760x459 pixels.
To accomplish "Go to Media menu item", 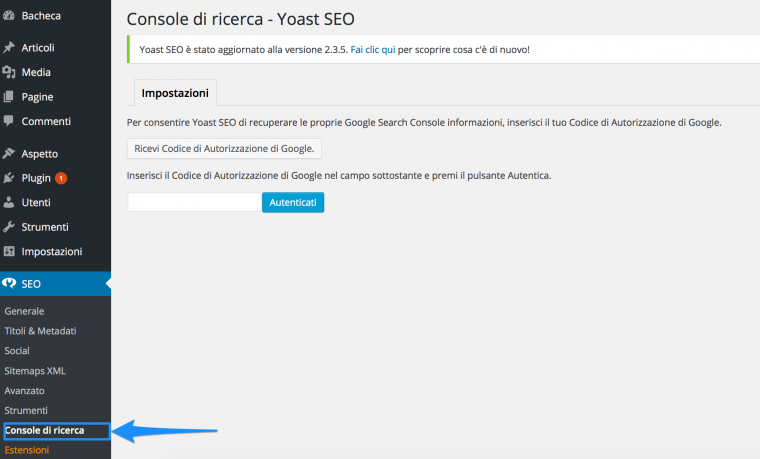I will [36, 72].
